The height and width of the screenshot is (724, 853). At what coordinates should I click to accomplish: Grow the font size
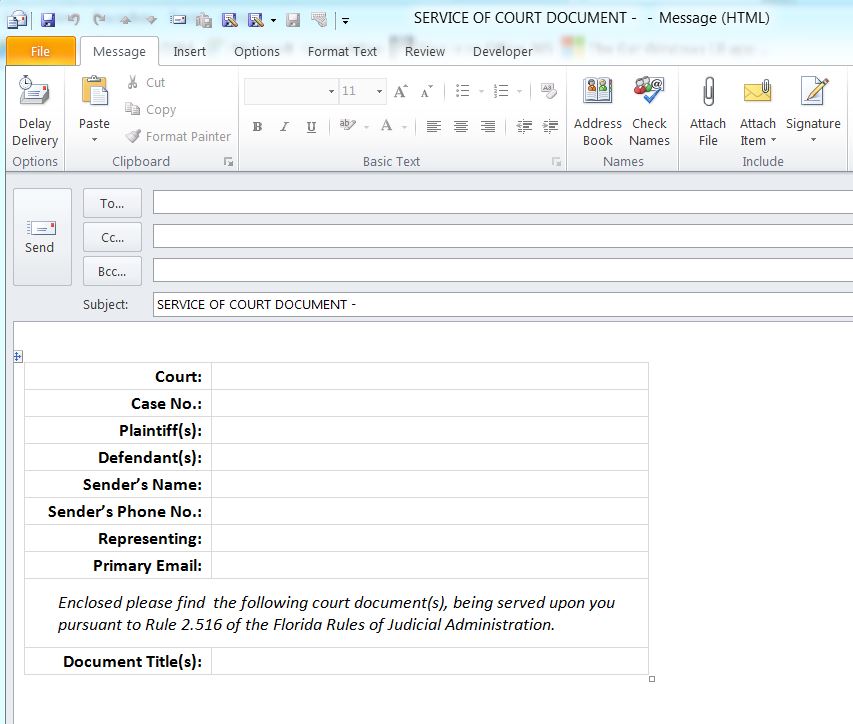tap(401, 91)
